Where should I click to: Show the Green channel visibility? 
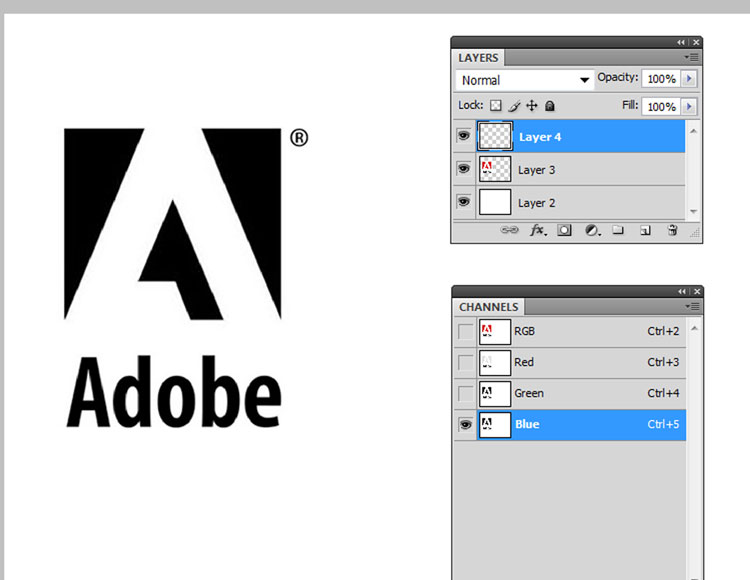pyautogui.click(x=465, y=394)
